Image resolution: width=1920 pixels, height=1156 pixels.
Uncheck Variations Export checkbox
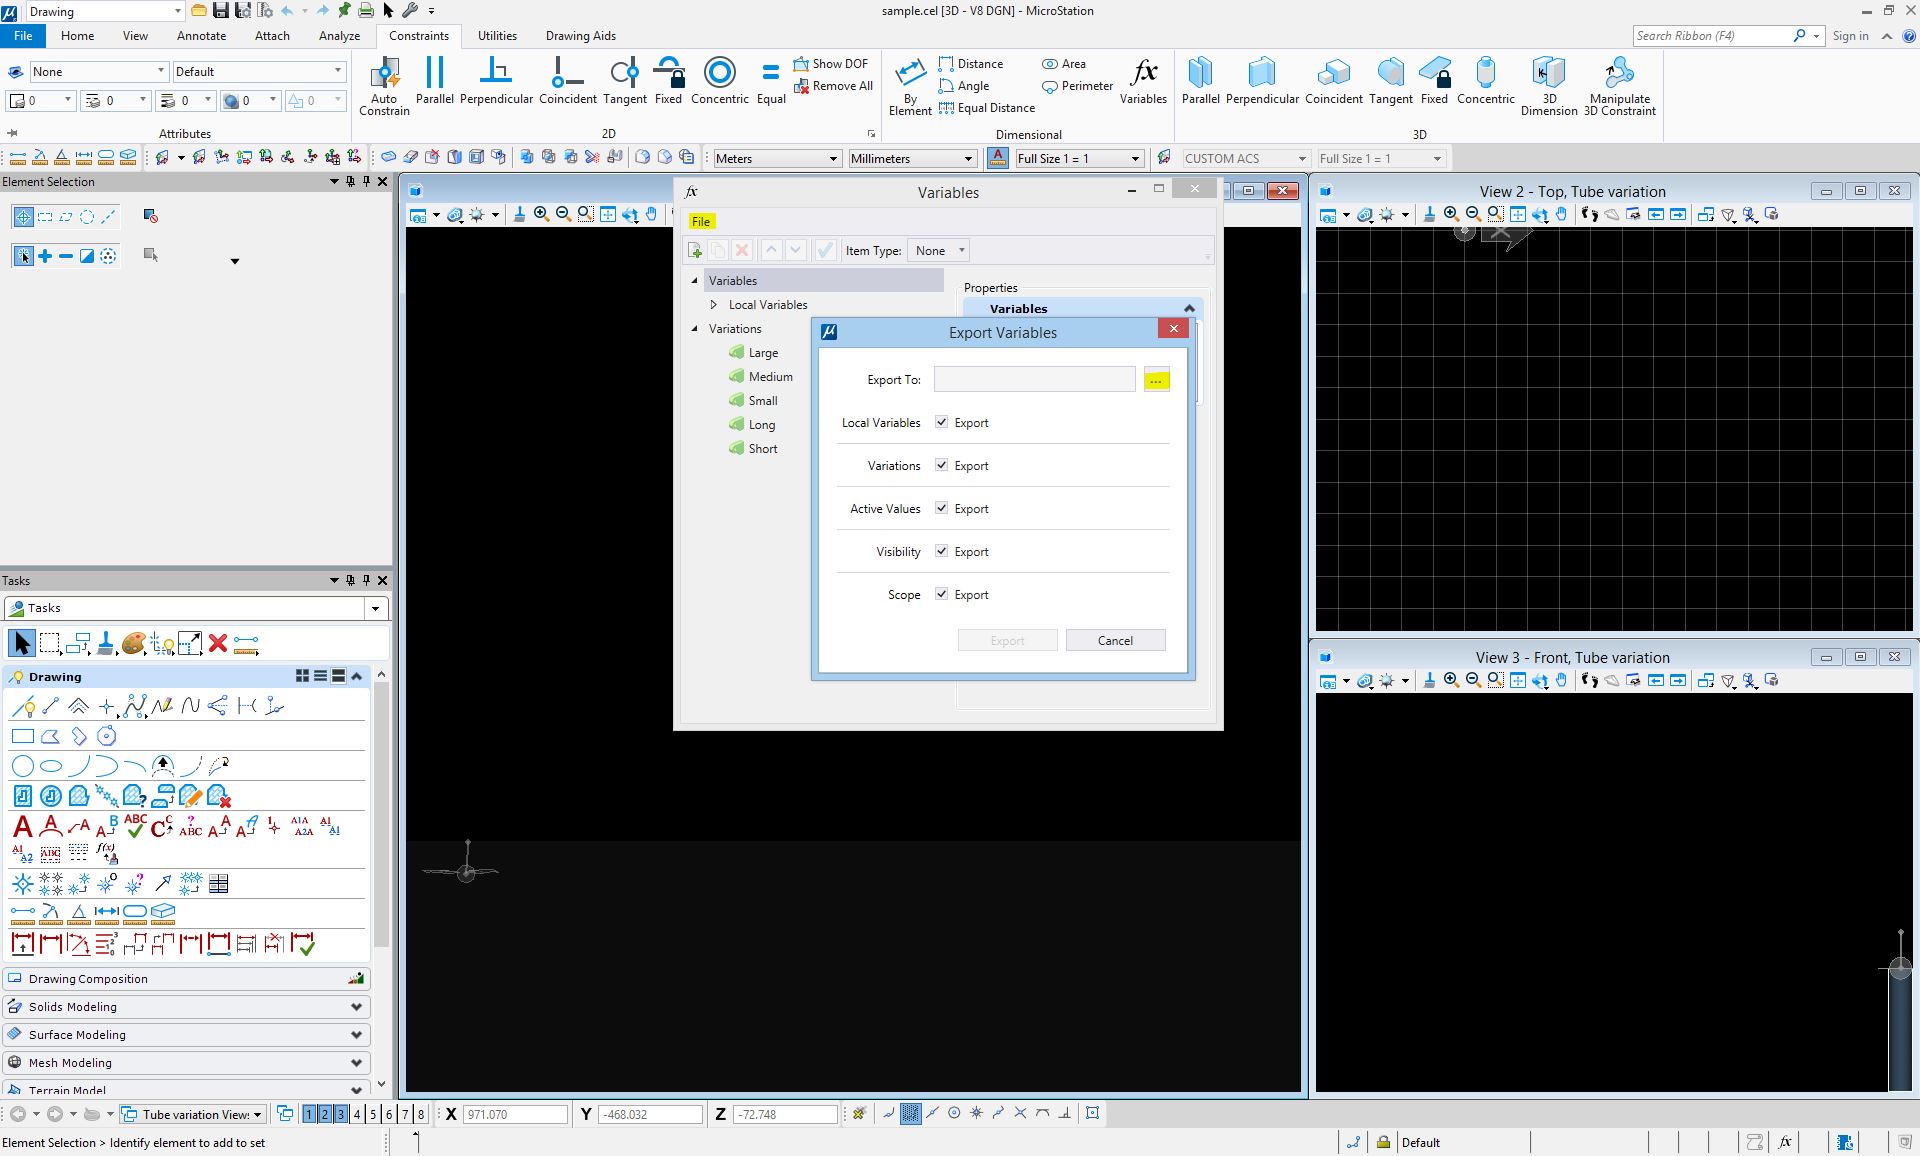(x=941, y=465)
